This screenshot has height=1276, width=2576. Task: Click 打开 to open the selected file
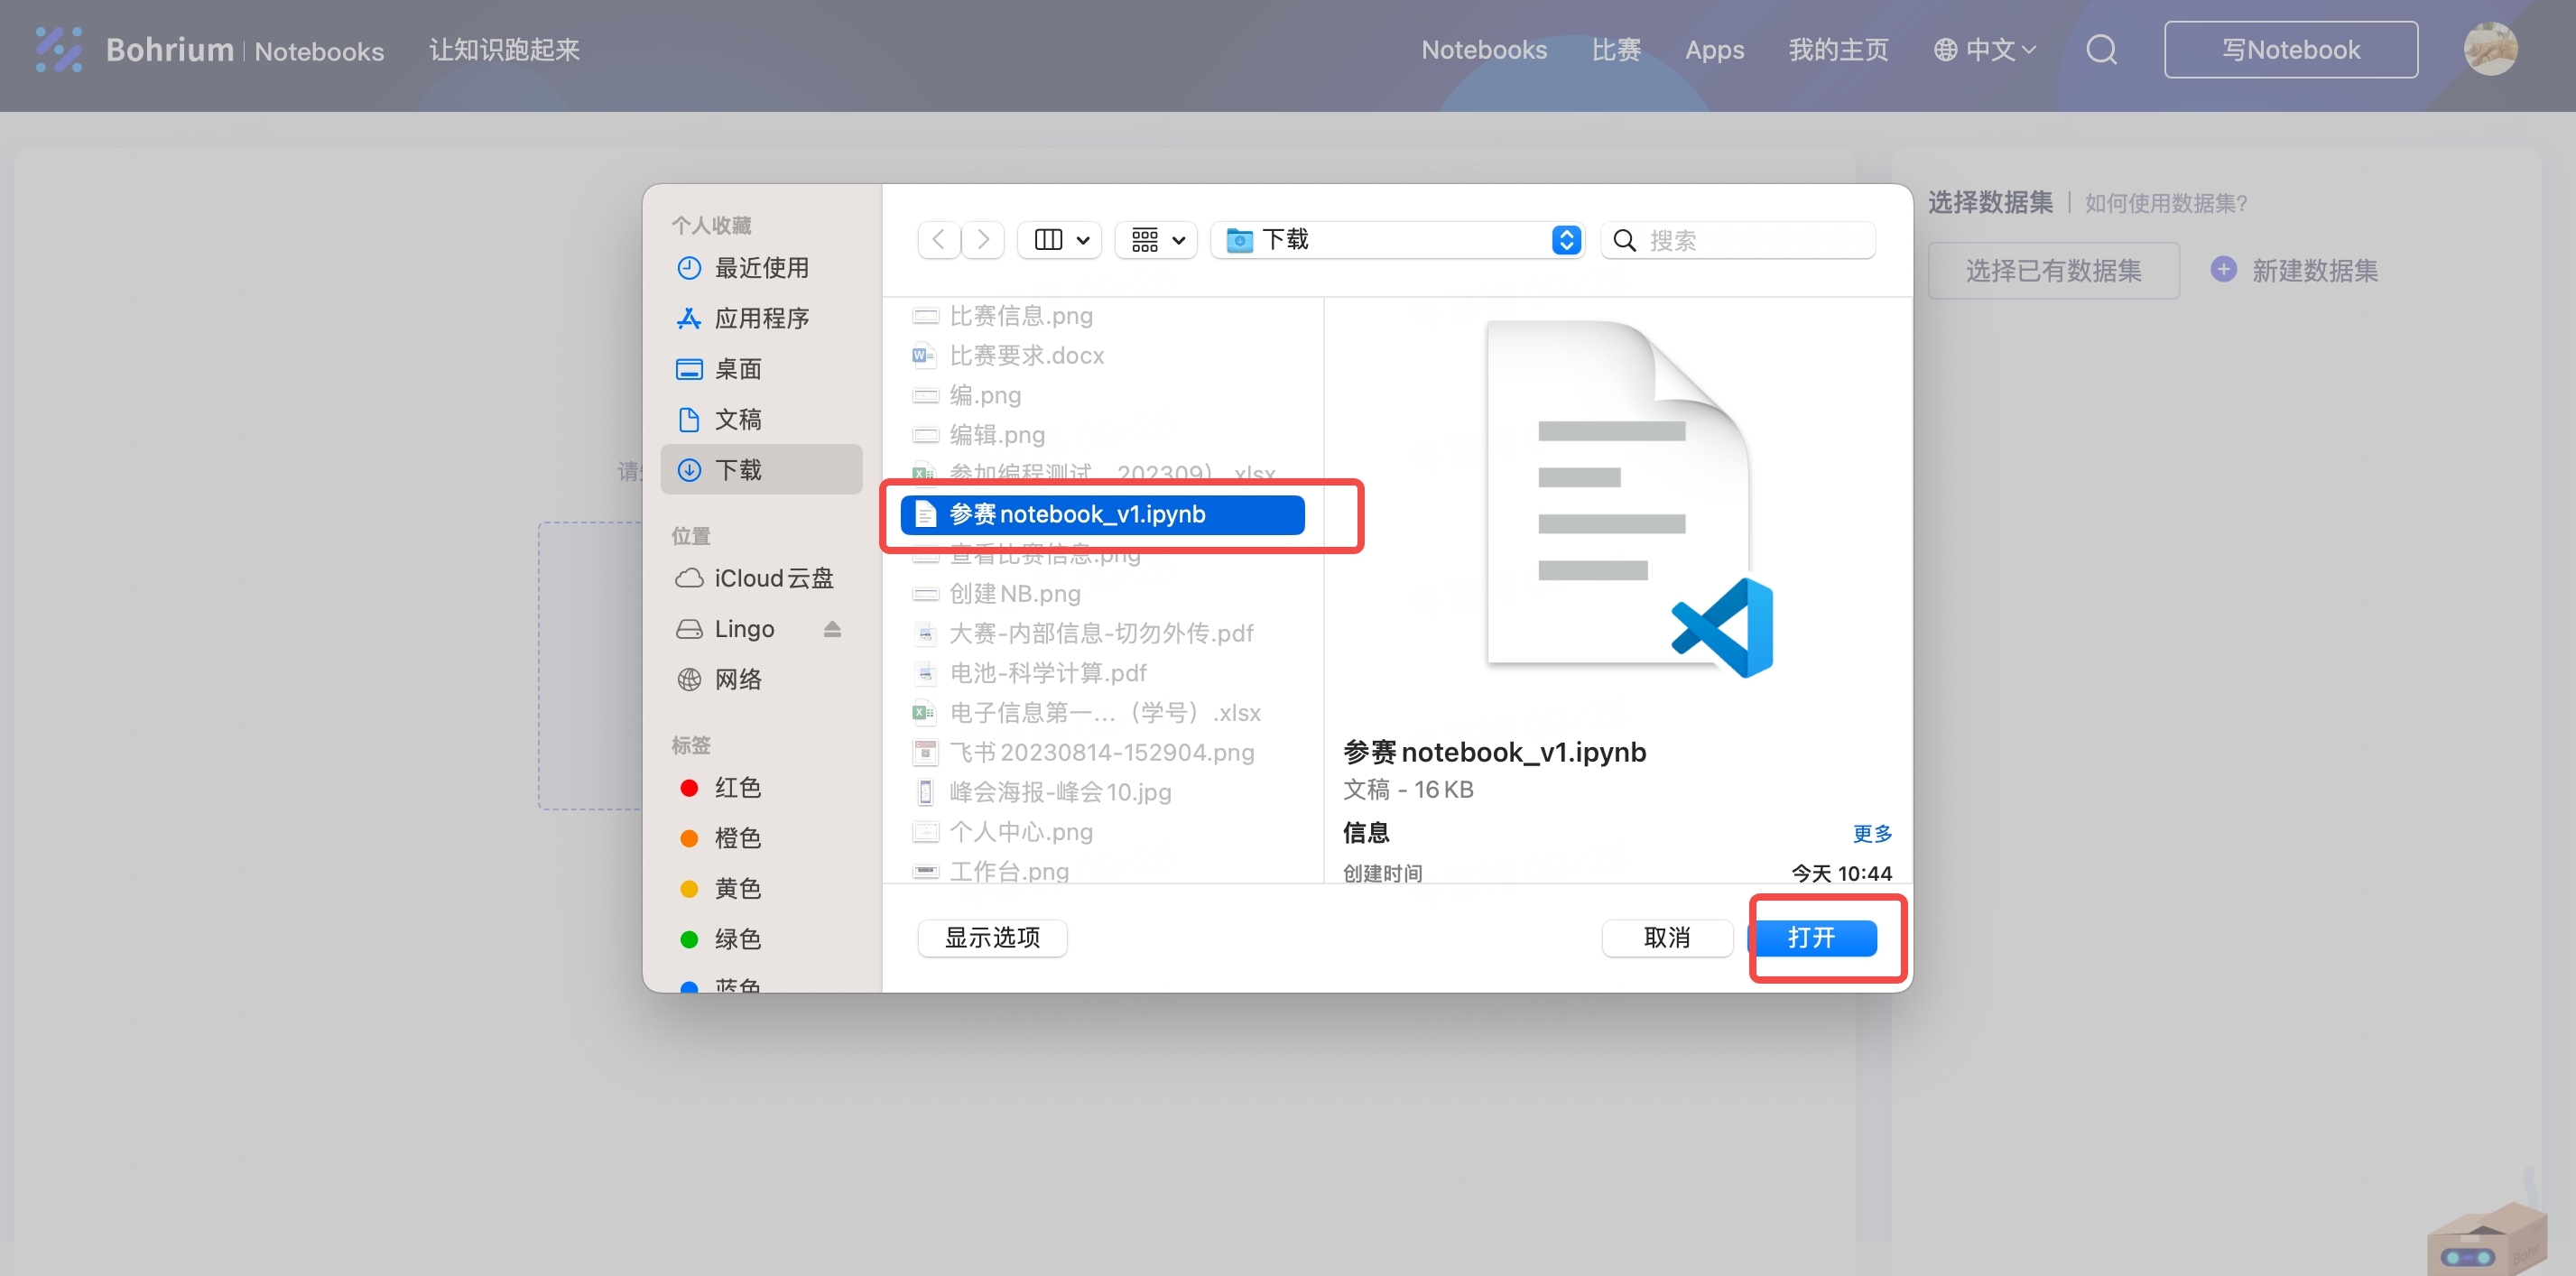point(1813,937)
